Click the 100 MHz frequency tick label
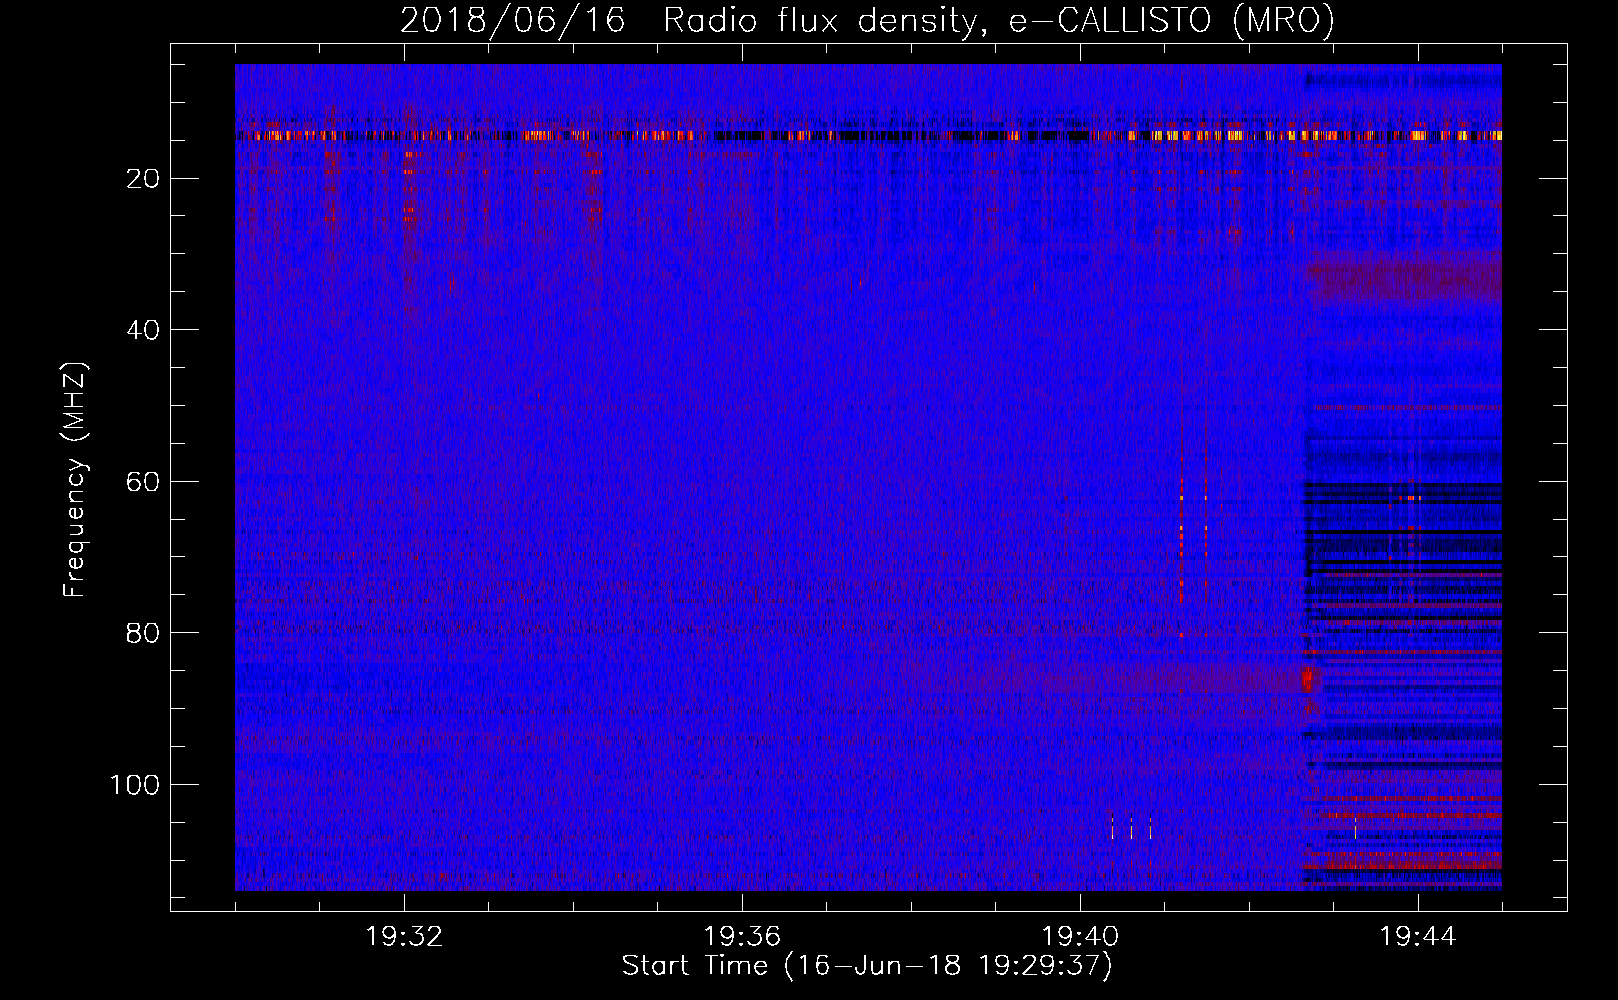1618x1000 pixels. tap(135, 785)
